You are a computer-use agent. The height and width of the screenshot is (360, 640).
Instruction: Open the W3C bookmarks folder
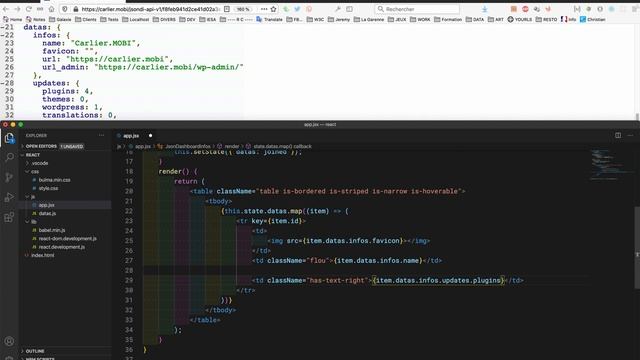click(x=315, y=19)
